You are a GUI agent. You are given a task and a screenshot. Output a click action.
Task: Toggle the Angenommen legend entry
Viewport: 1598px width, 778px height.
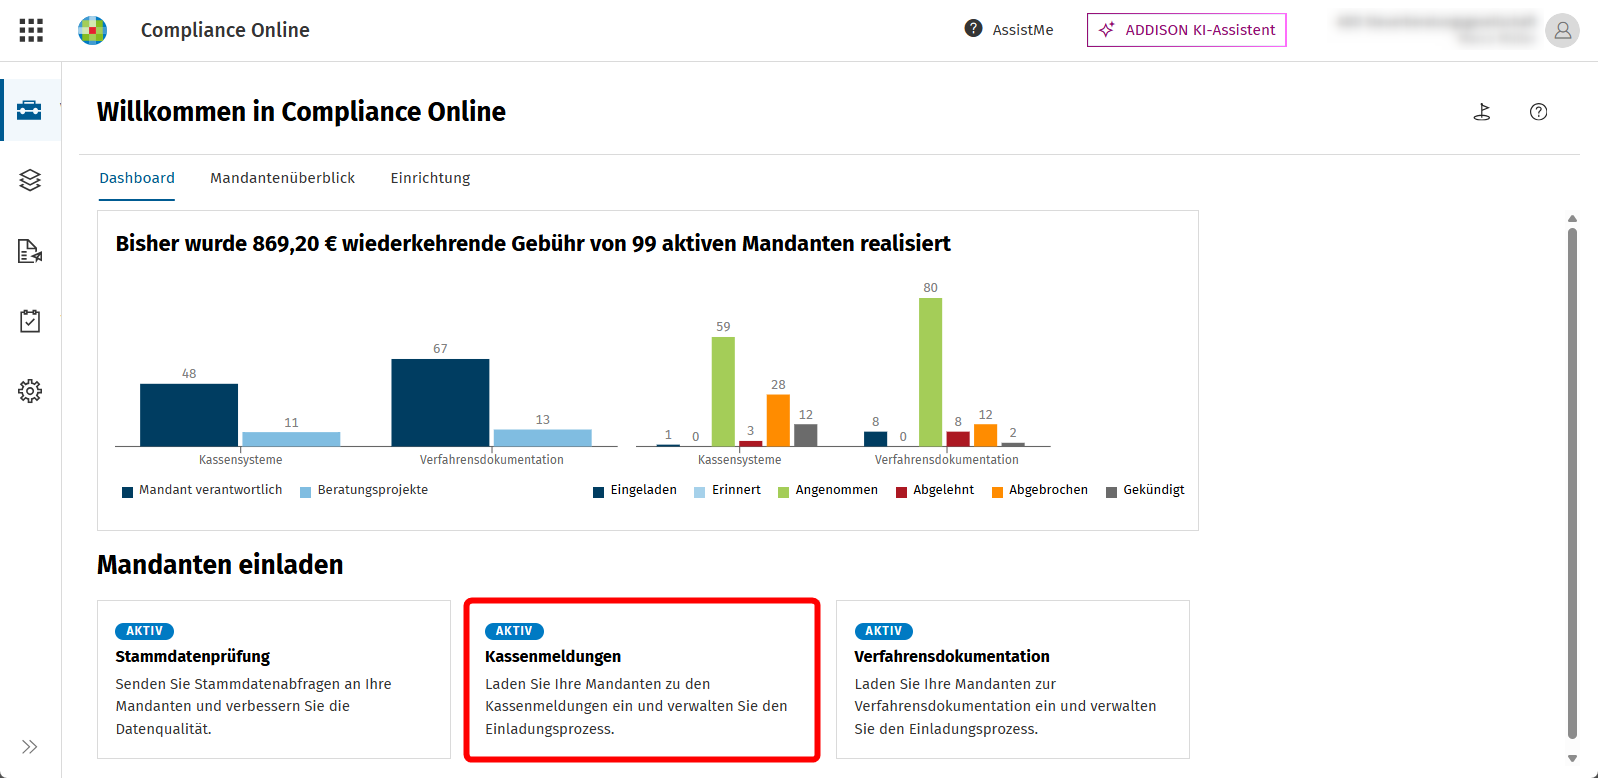[x=828, y=490]
